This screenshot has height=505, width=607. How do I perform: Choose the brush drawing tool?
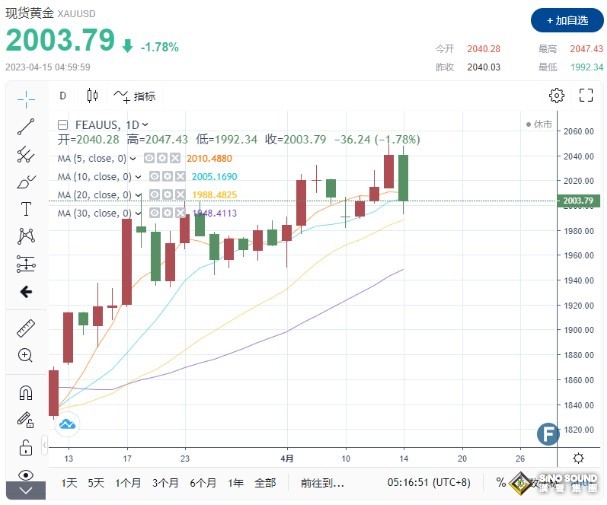pyautogui.click(x=25, y=182)
